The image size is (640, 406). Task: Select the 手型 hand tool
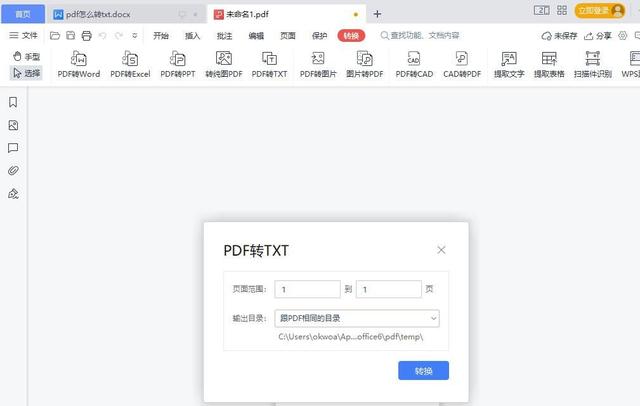26,56
